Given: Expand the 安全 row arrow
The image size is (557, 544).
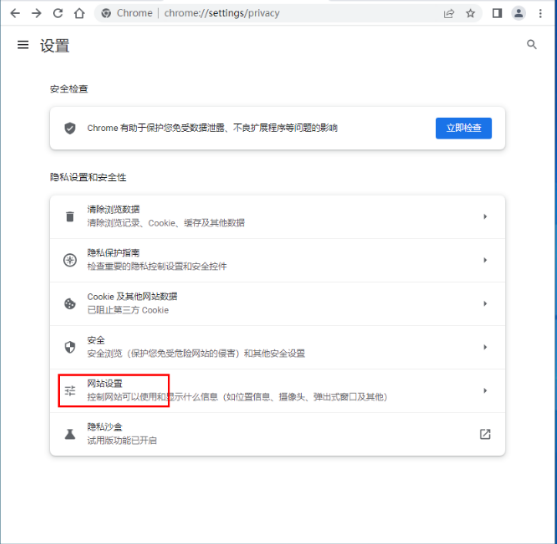Looking at the screenshot, I should pyautogui.click(x=485, y=347).
